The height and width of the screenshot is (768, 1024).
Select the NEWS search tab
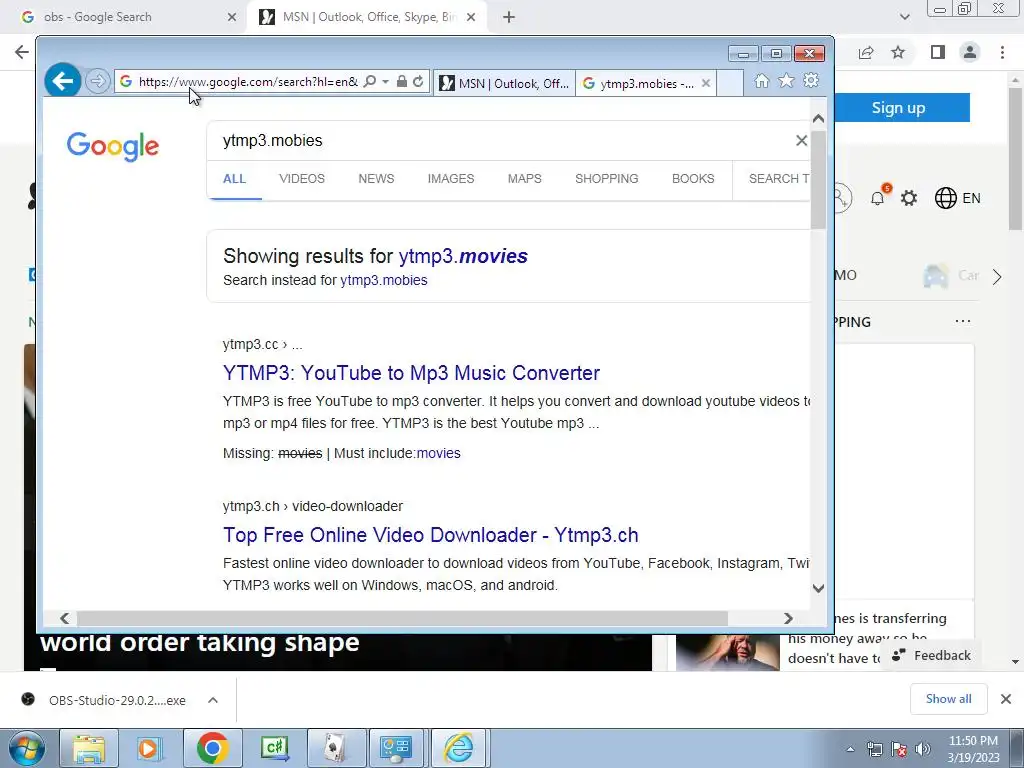(376, 178)
